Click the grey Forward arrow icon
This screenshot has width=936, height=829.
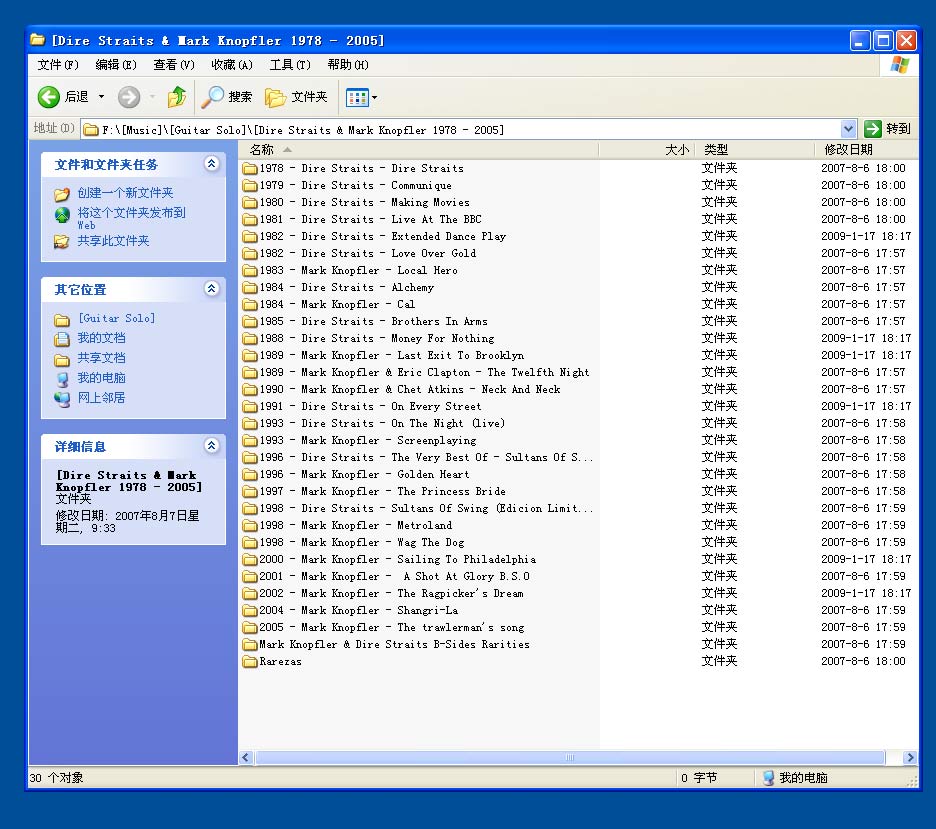128,97
